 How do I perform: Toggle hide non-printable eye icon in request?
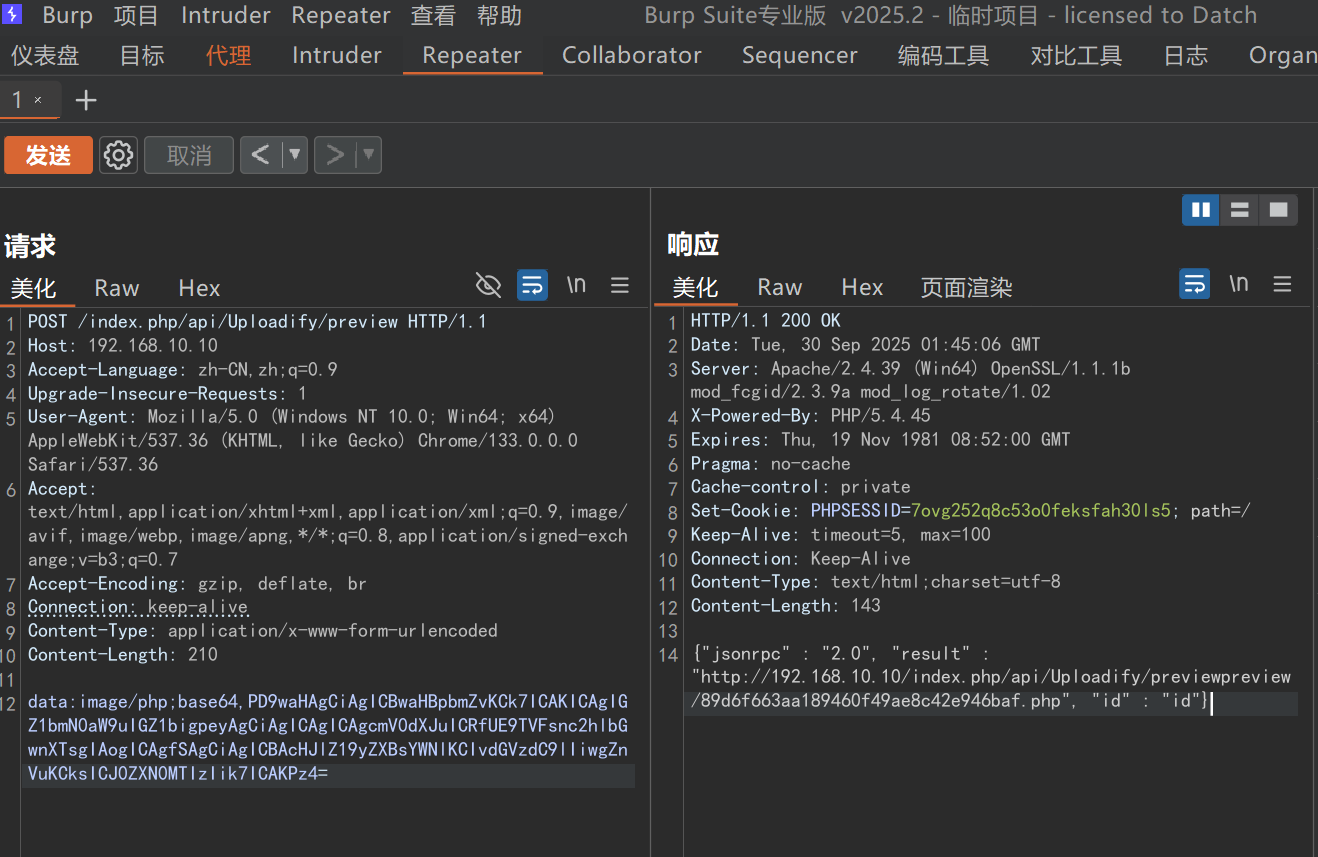(488, 286)
